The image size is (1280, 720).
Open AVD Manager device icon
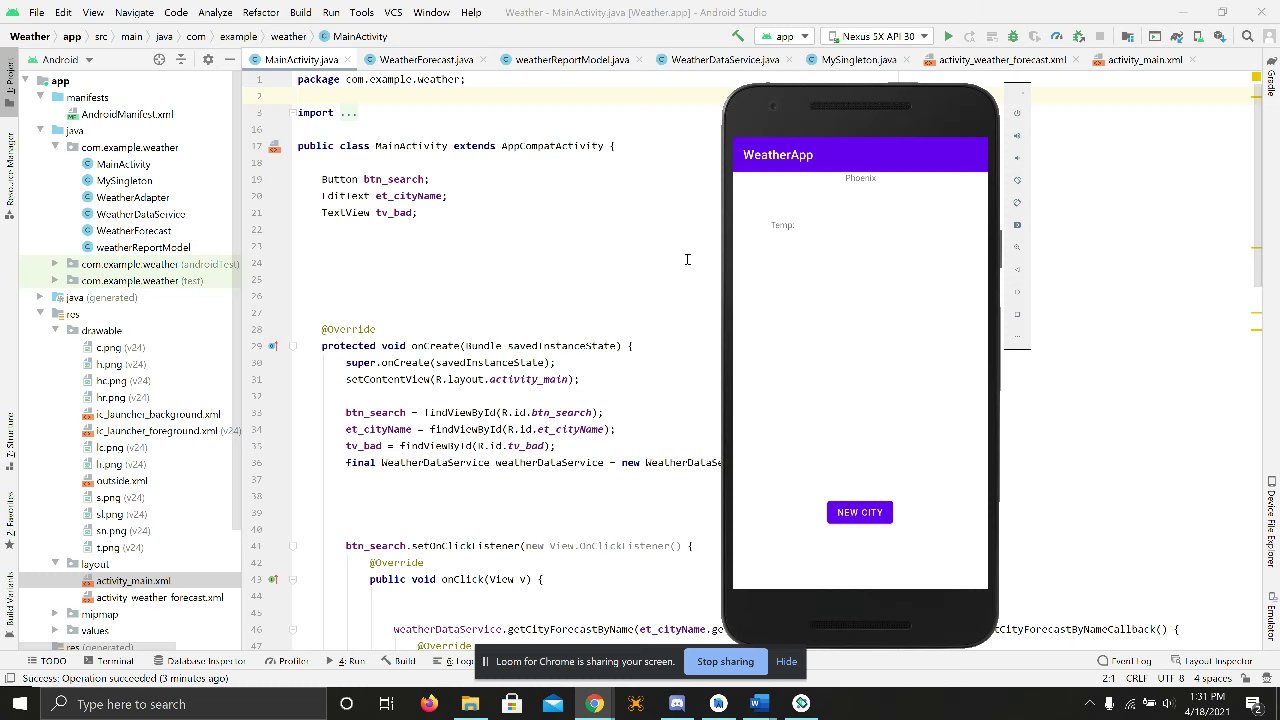pos(1198,36)
